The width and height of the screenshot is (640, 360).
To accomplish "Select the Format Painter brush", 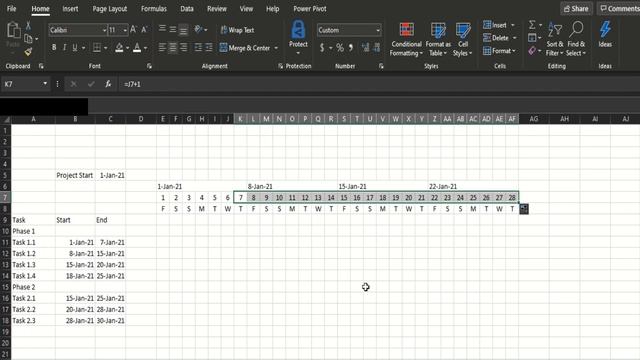I will 28,52.
